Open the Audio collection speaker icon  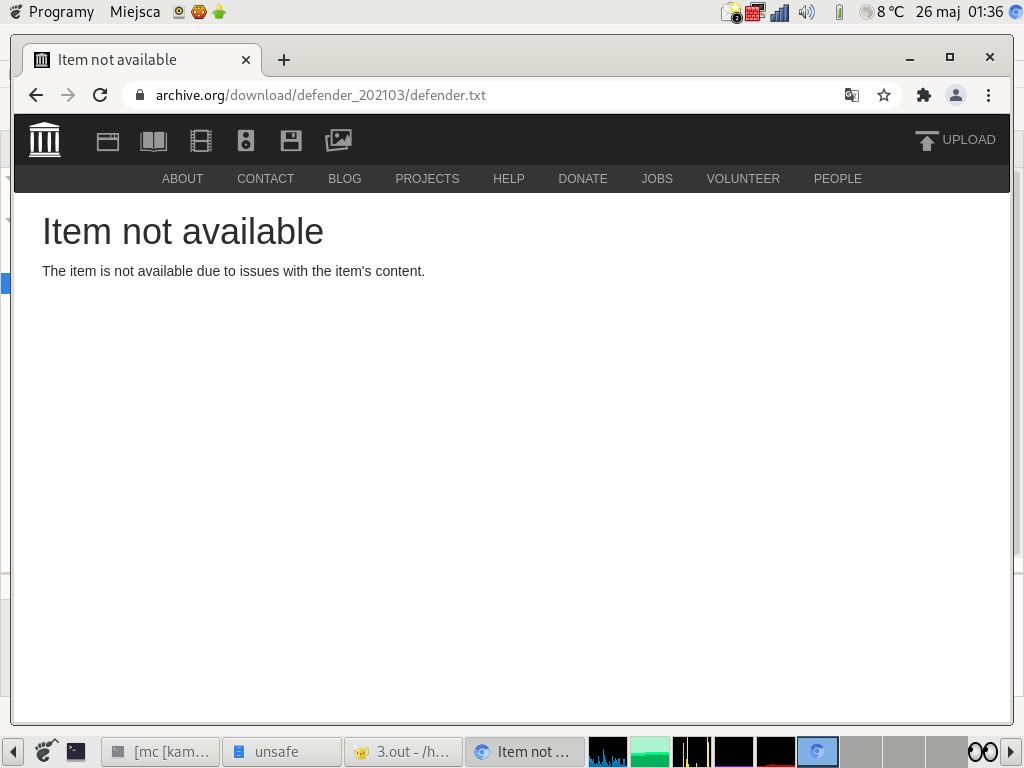point(245,140)
